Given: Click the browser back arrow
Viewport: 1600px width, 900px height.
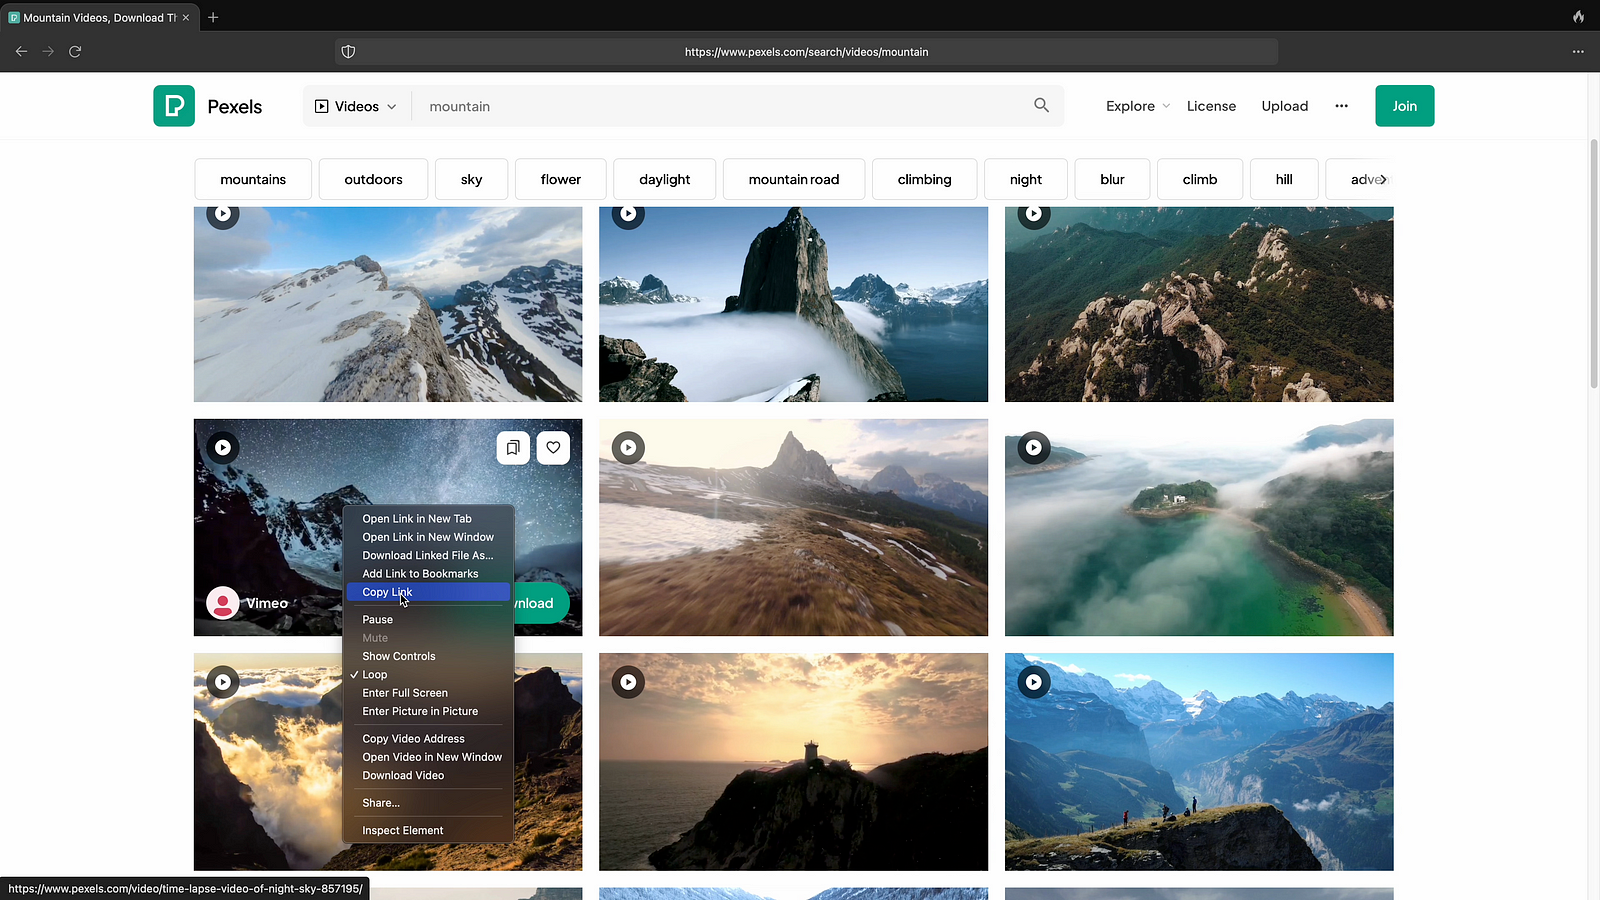Looking at the screenshot, I should (21, 51).
